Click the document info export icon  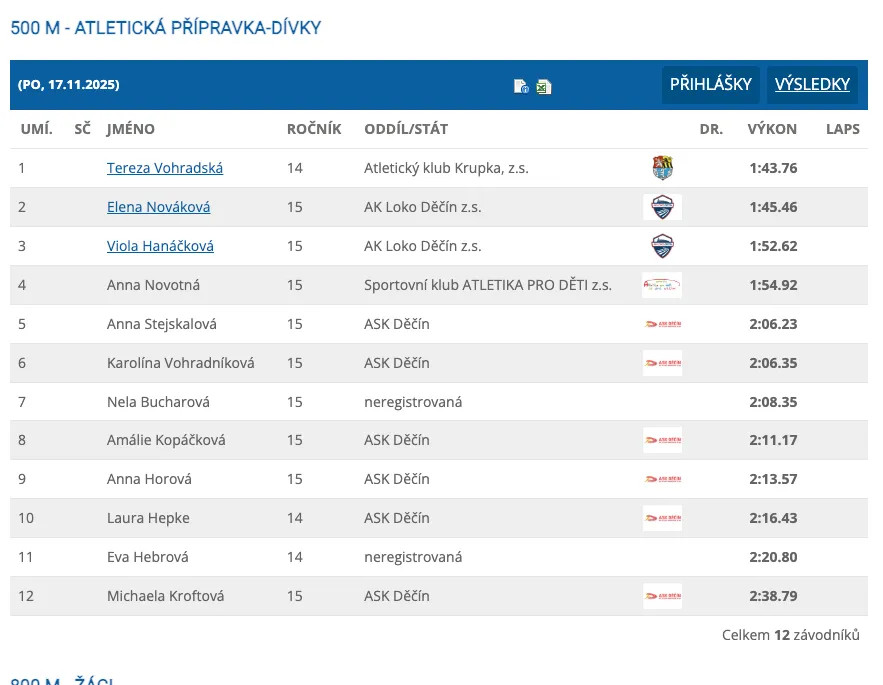pyautogui.click(x=521, y=86)
